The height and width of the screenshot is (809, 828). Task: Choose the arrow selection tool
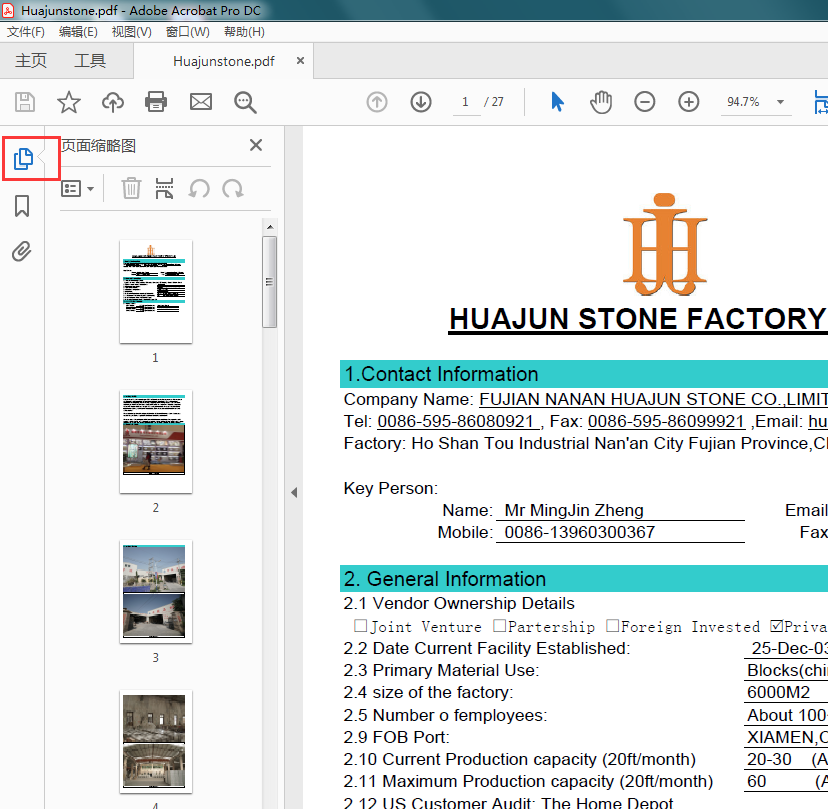pyautogui.click(x=557, y=102)
